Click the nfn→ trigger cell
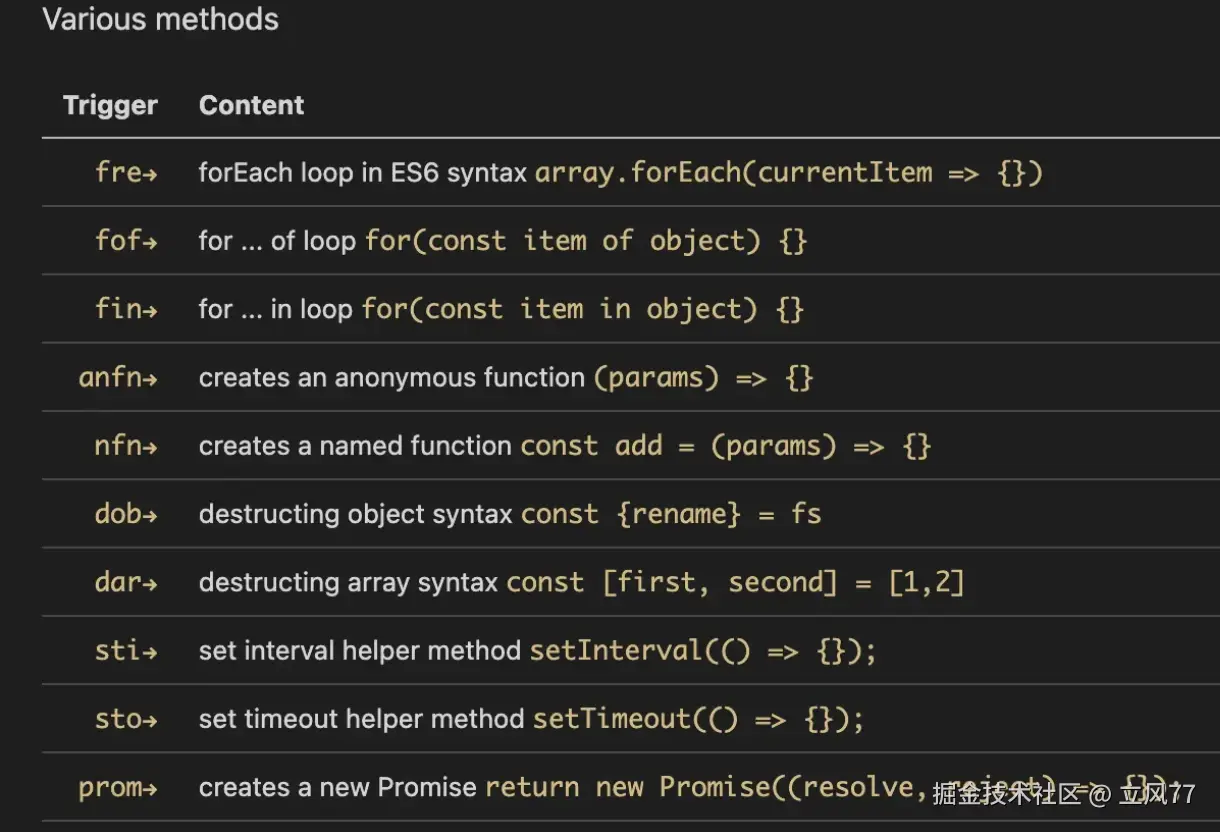Screen dimensions: 1220x832 click(x=126, y=445)
